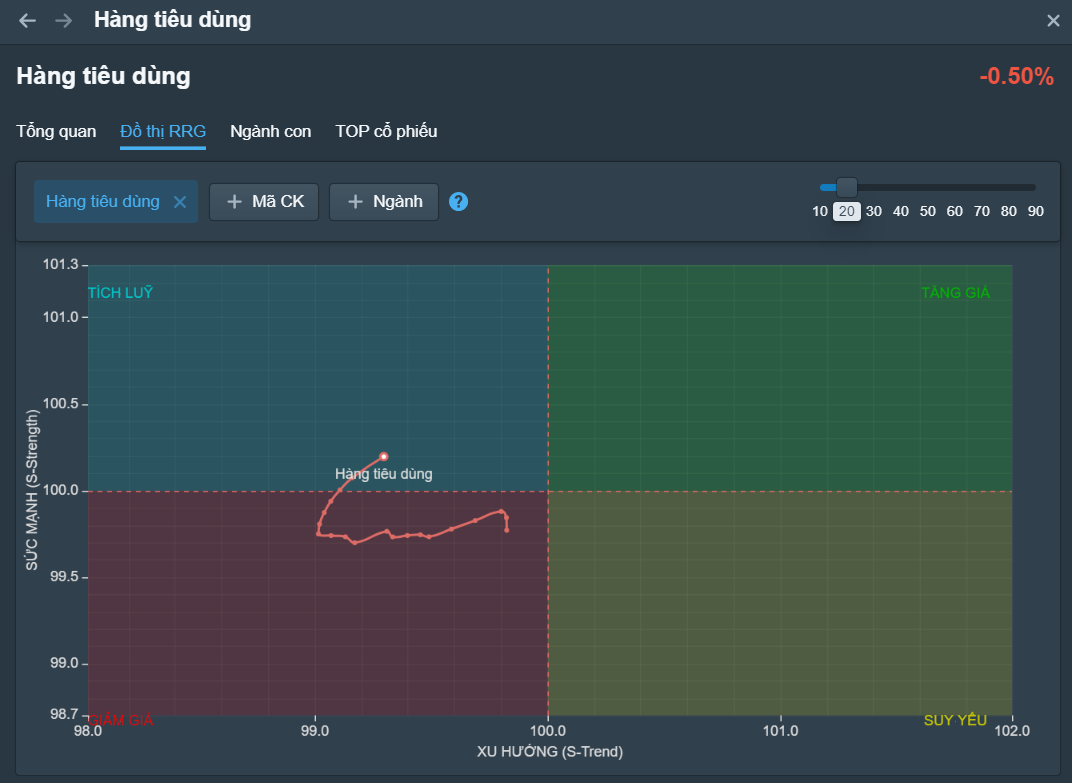Close the Hàng tiêu dùng panel
The image size is (1072, 783).
point(1053,21)
